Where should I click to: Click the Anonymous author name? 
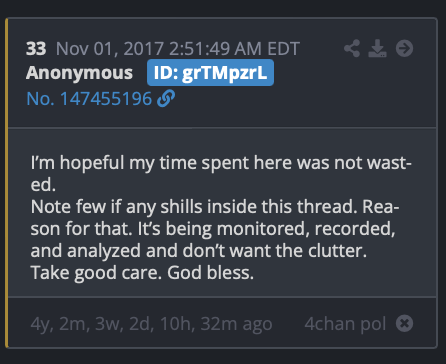pos(79,73)
